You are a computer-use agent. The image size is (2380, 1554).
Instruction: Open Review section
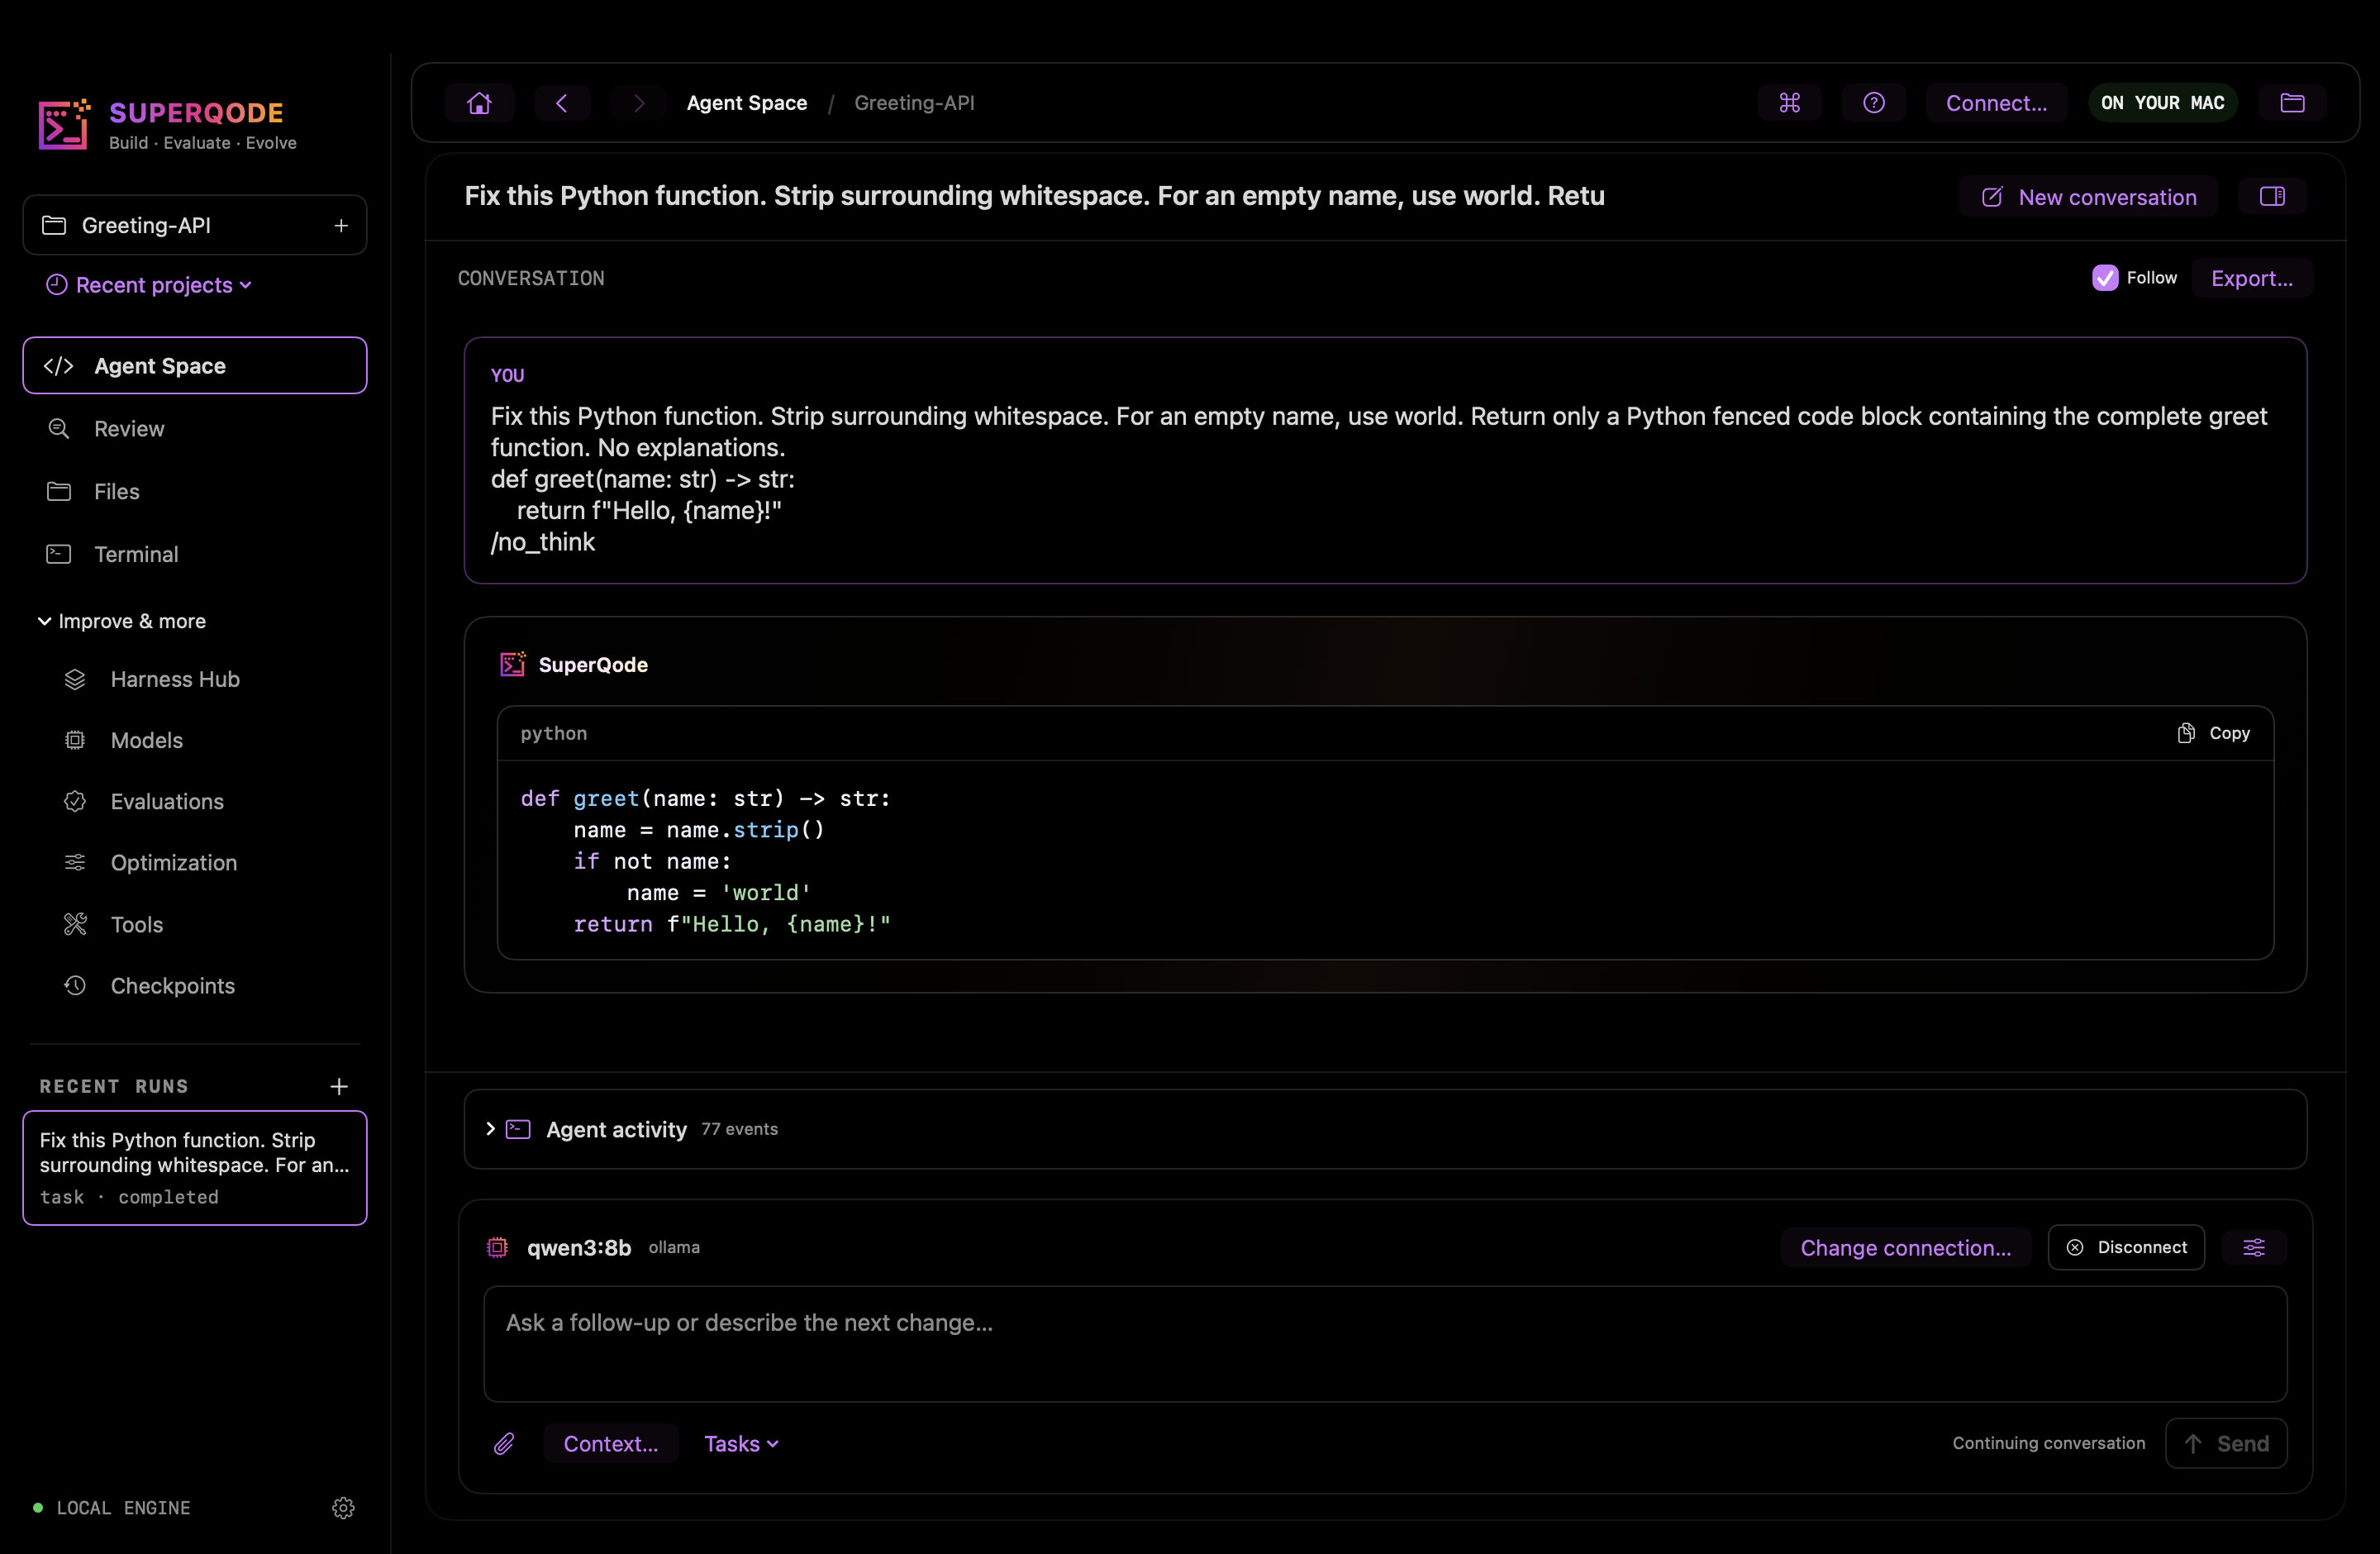(195, 429)
